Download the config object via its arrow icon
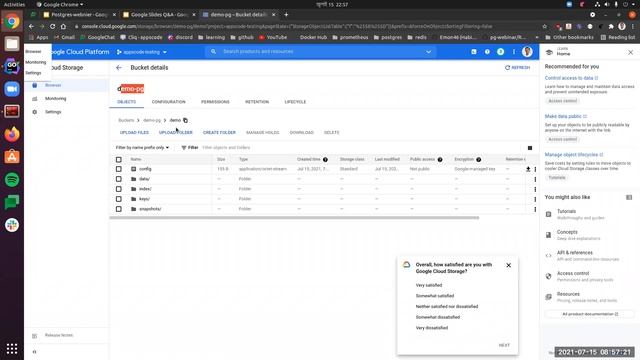The image size is (640, 360). 528,169
